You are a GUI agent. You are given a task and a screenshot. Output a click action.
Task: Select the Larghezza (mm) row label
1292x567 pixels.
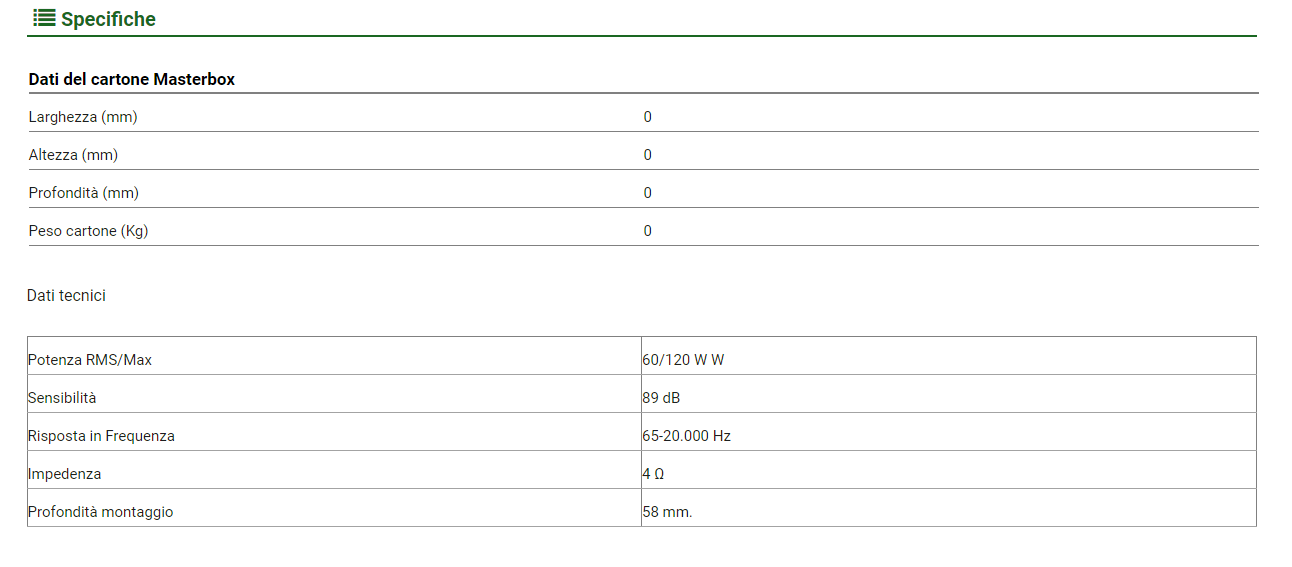(x=83, y=117)
